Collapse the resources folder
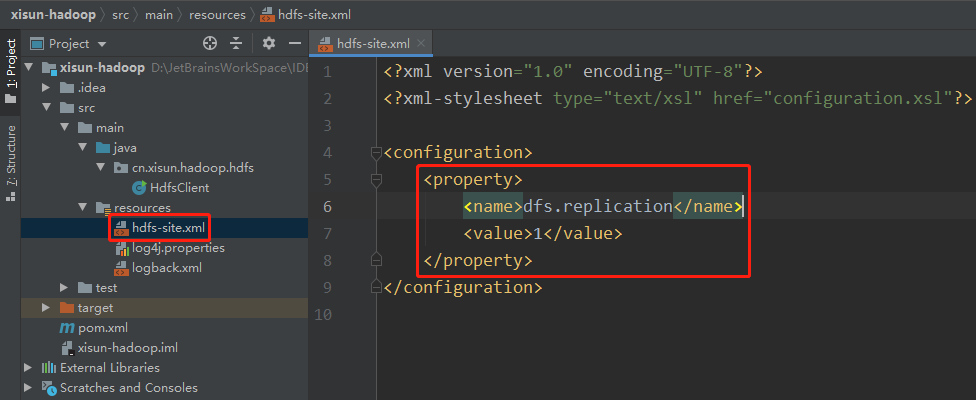 [83, 207]
